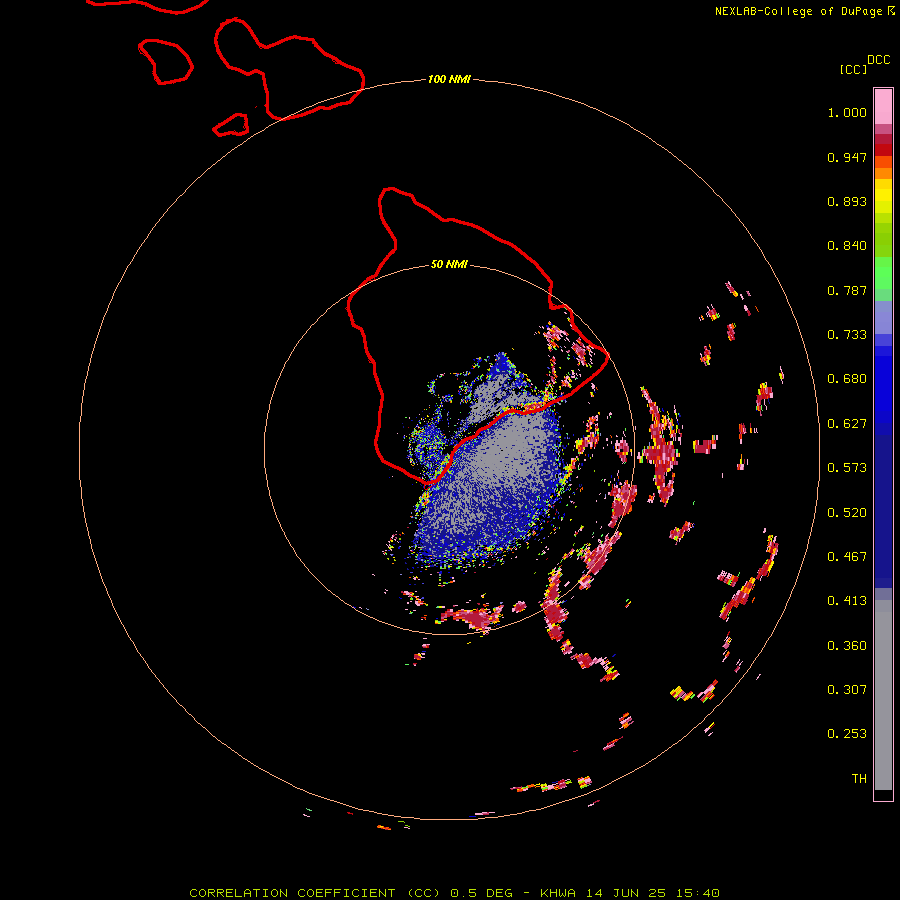Click the 0.627 color scale value
Viewport: 900px width, 900px height.
tap(847, 424)
